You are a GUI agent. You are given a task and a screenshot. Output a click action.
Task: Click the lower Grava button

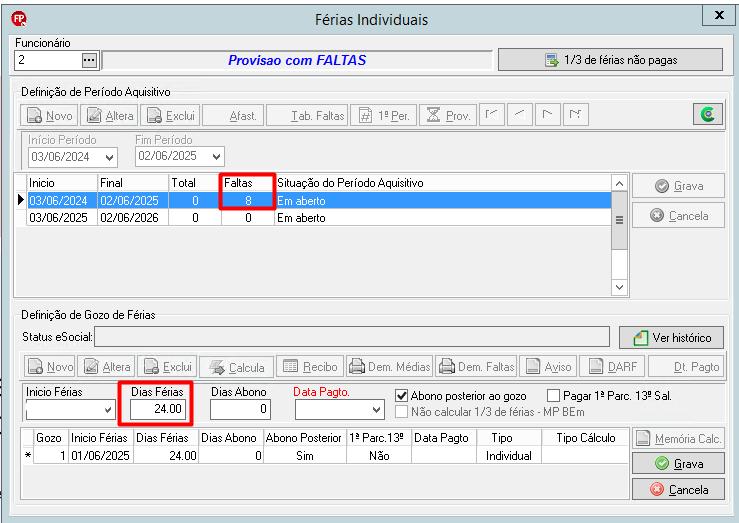click(678, 464)
